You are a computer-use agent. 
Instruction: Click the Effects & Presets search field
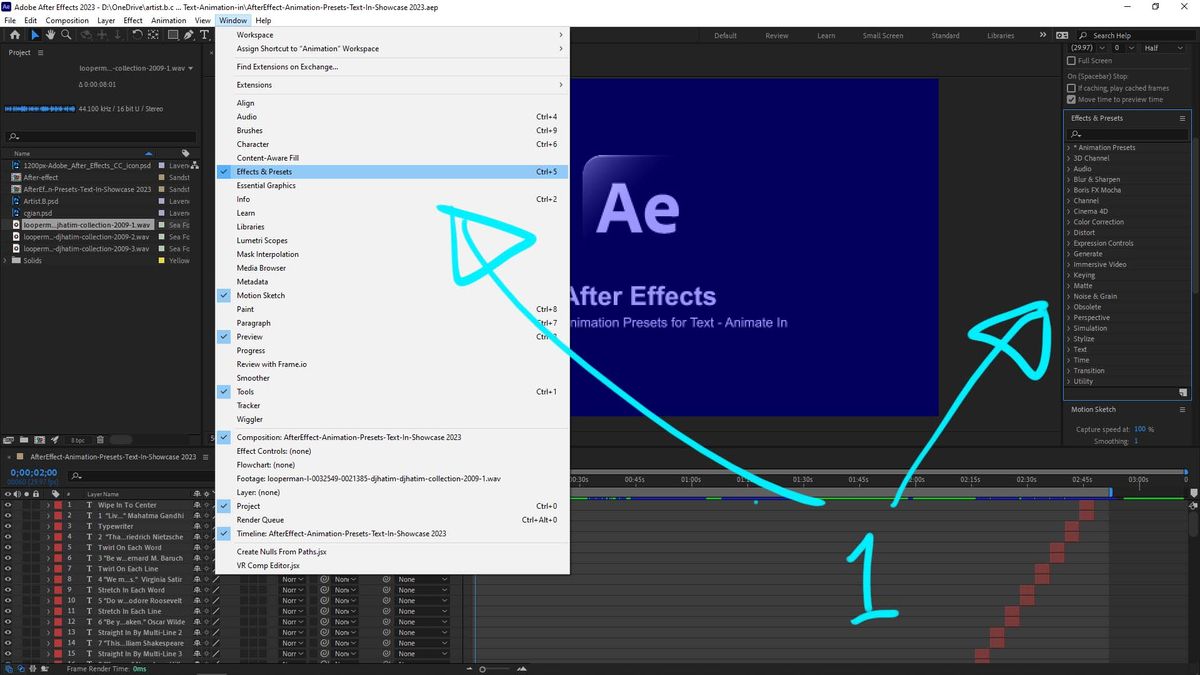1127,134
